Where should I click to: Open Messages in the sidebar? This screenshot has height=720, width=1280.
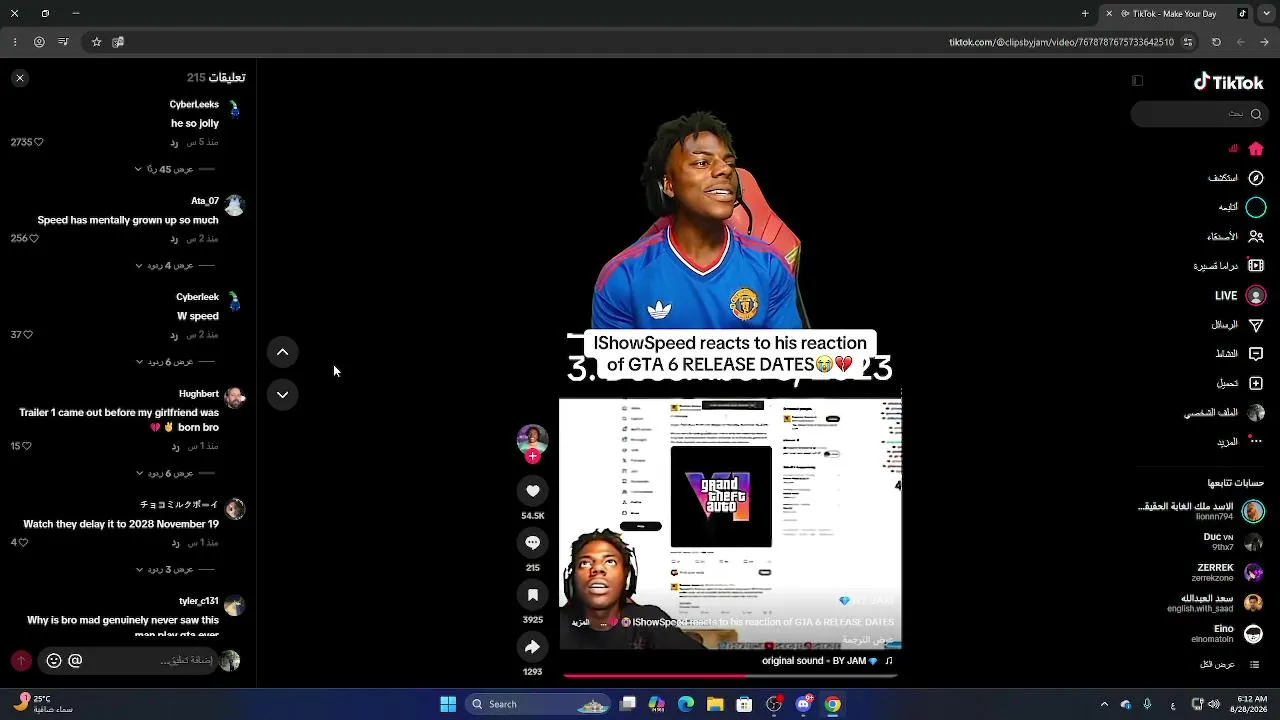tap(1256, 325)
